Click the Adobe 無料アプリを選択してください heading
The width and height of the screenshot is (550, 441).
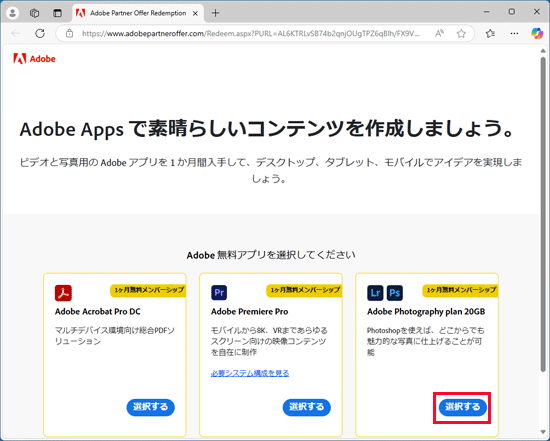pyautogui.click(x=271, y=255)
